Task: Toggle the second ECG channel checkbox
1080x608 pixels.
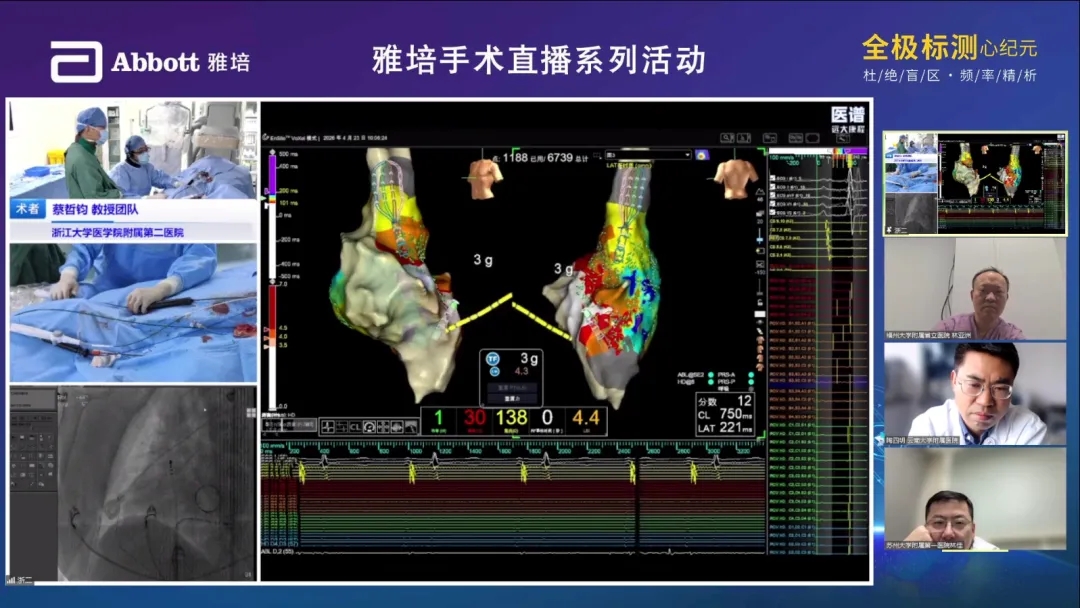Action: (771, 185)
